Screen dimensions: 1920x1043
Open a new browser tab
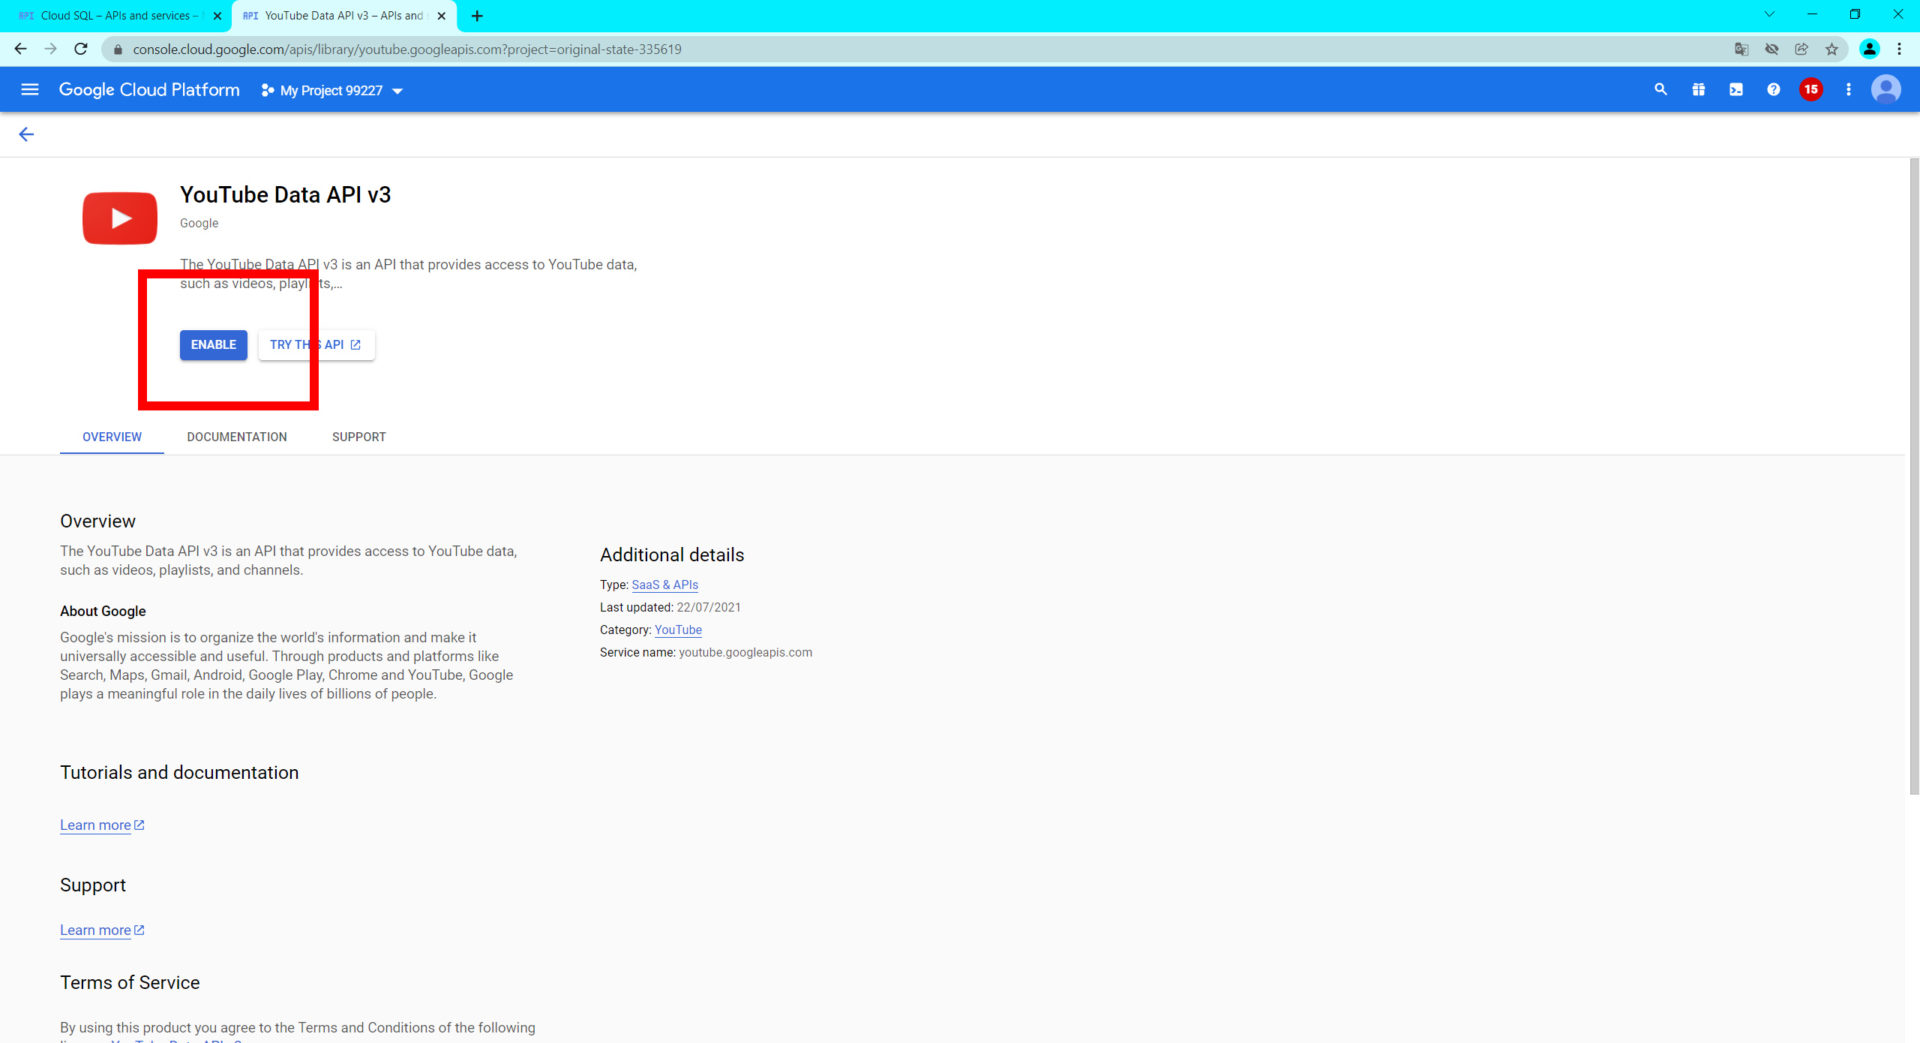tap(477, 16)
